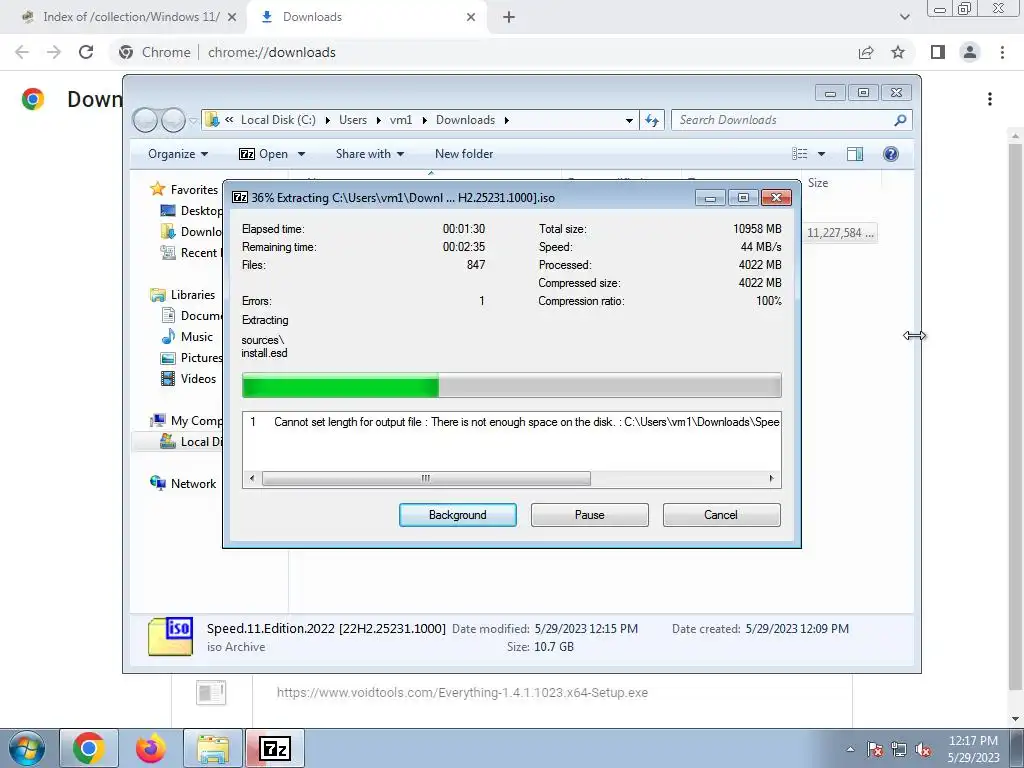Switch to 7-Zip taskbar button
The image size is (1024, 768).
(275, 748)
